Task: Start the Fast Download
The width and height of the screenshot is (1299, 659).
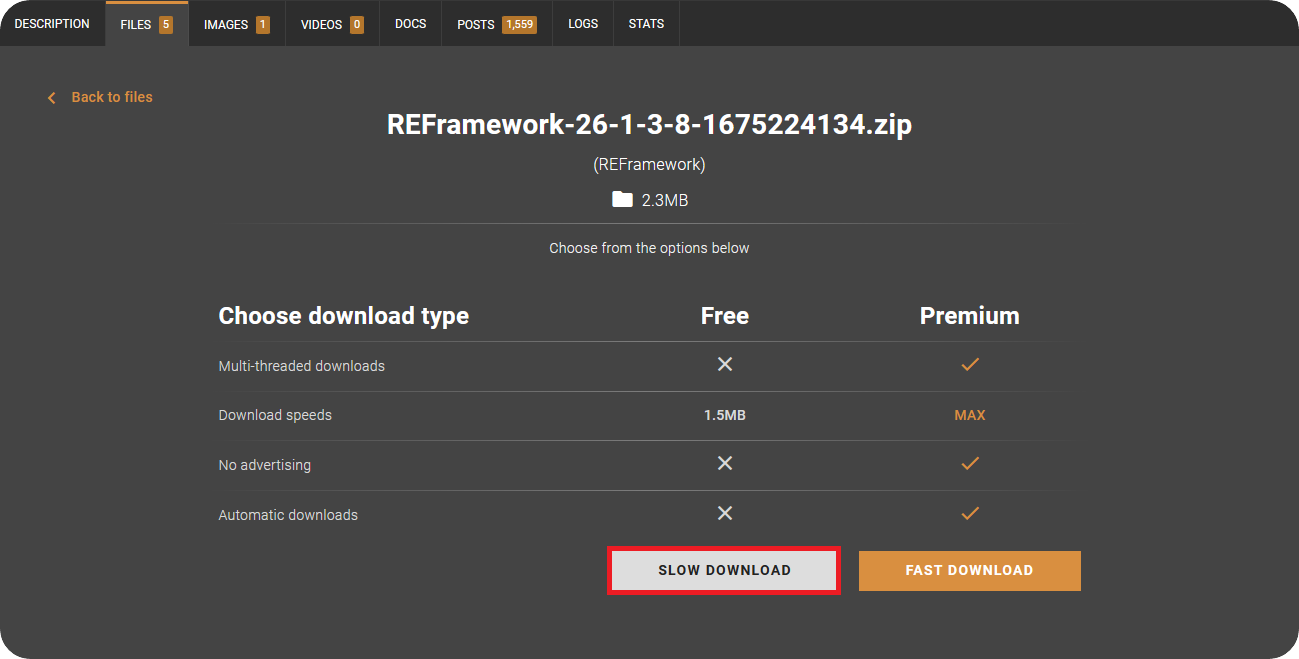Action: pos(969,570)
